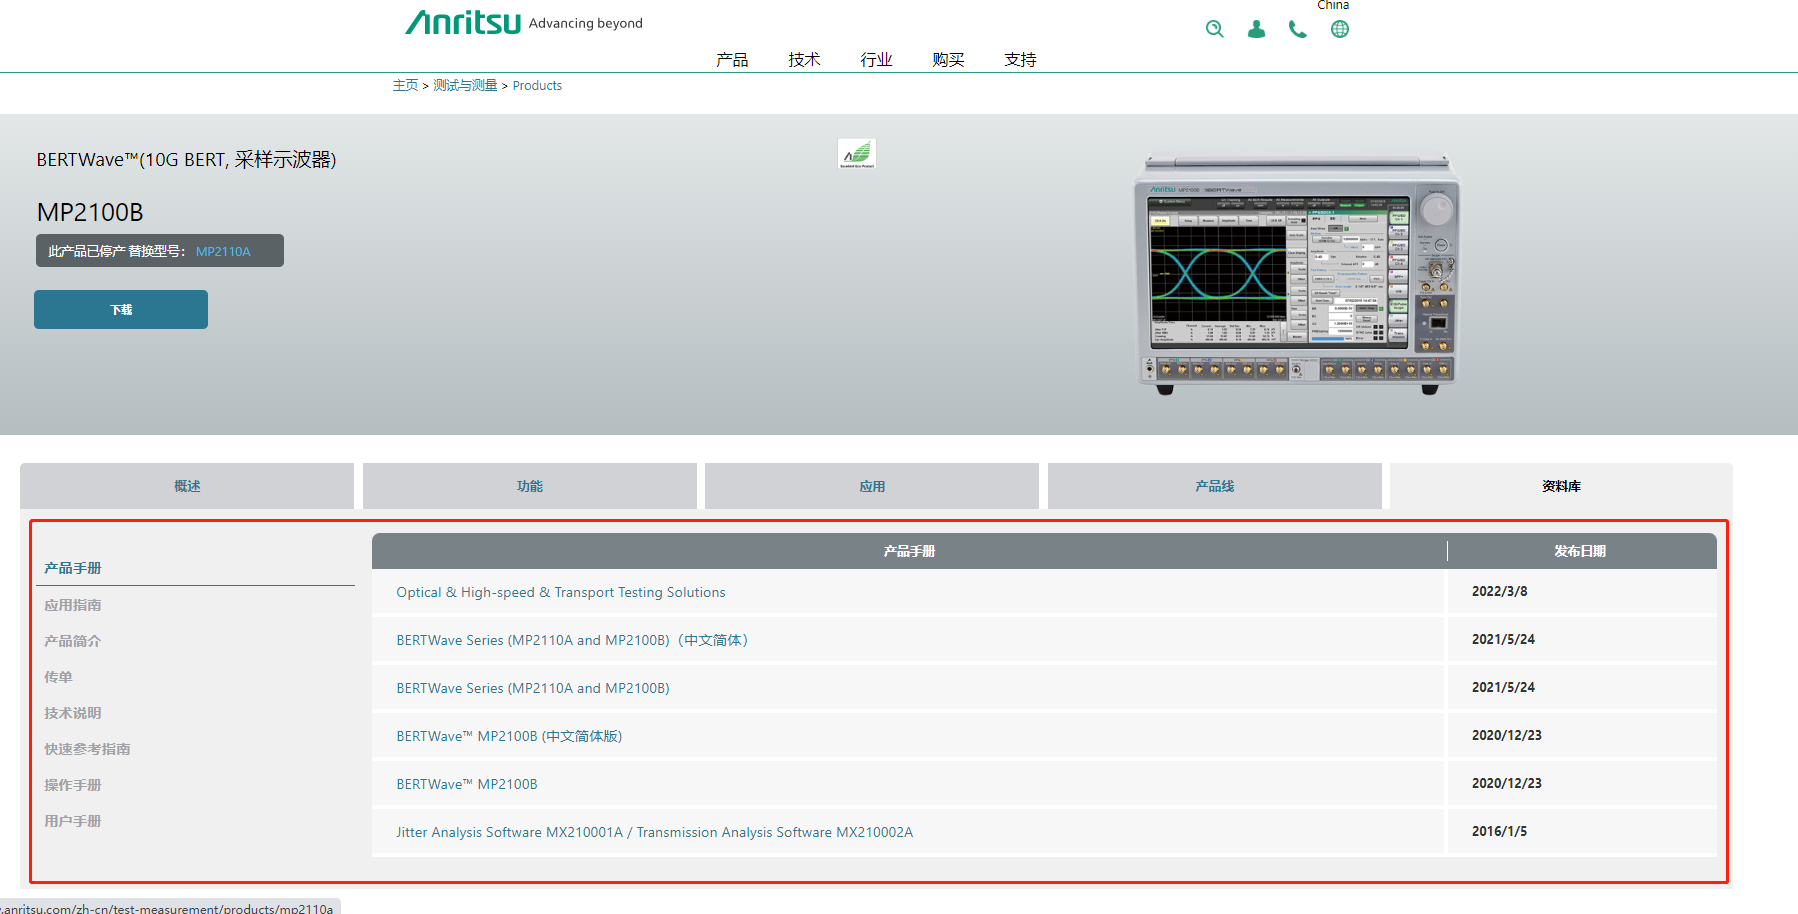Click the MP2100B product image
The height and width of the screenshot is (914, 1798).
point(1296,273)
